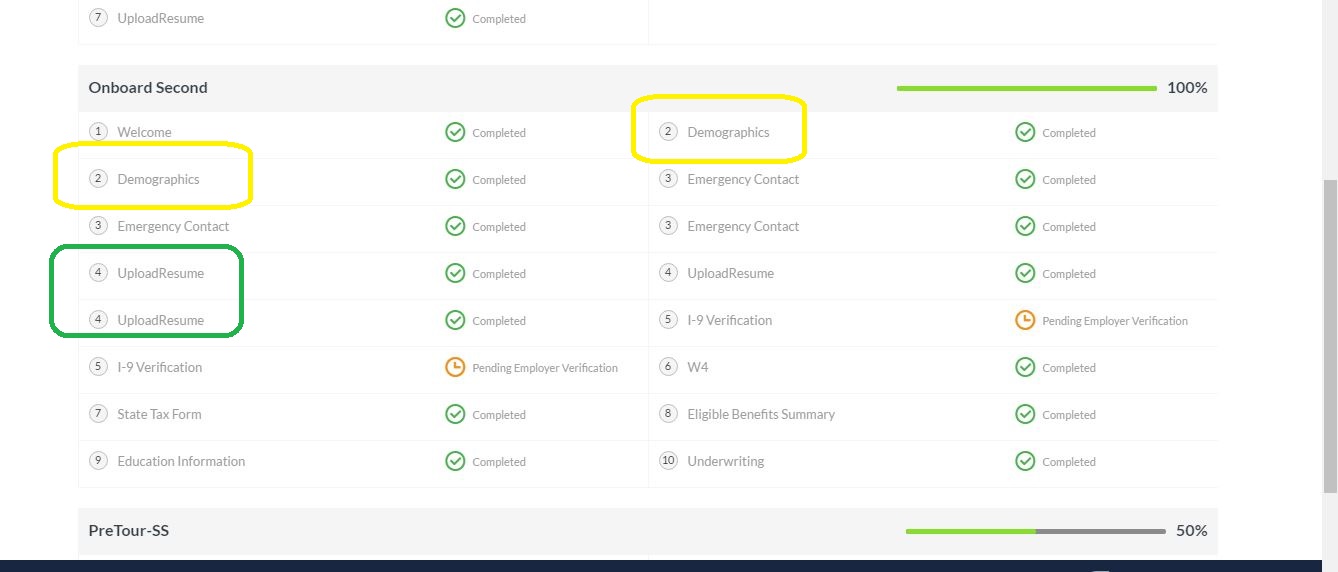Image resolution: width=1338 pixels, height=572 pixels.
Task: Go to the Education Information step
Action: click(x=181, y=461)
